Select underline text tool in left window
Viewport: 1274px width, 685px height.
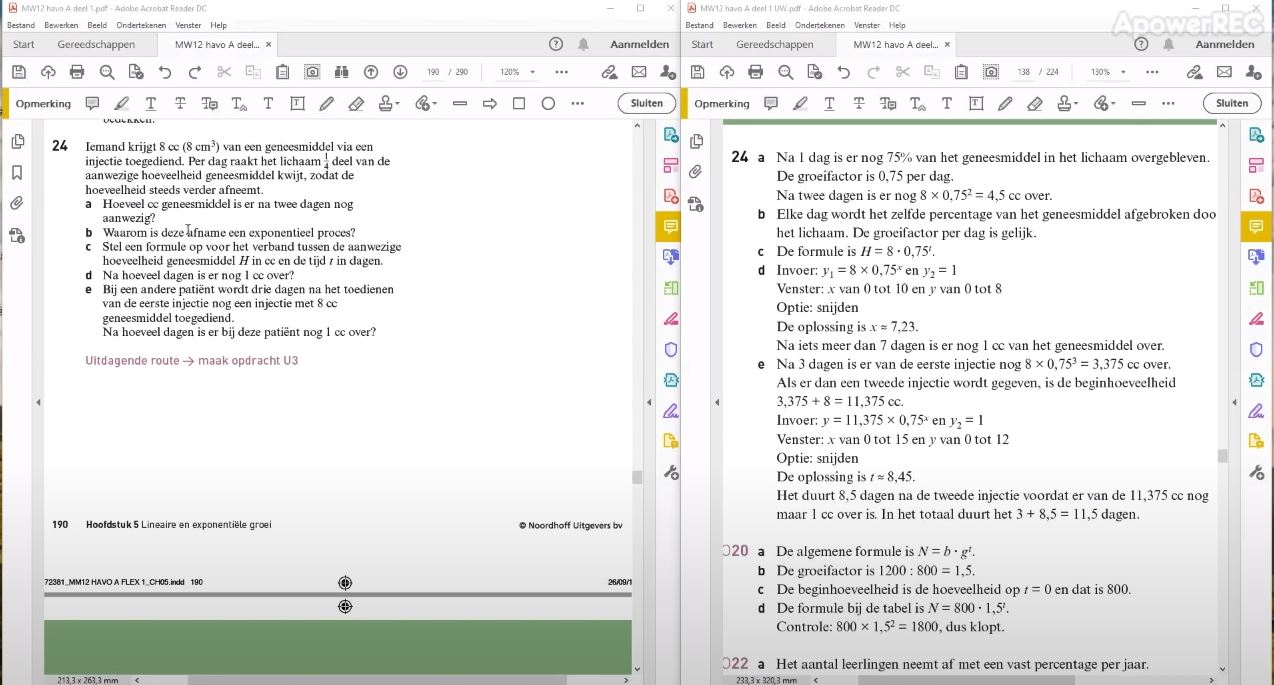pyautogui.click(x=151, y=103)
